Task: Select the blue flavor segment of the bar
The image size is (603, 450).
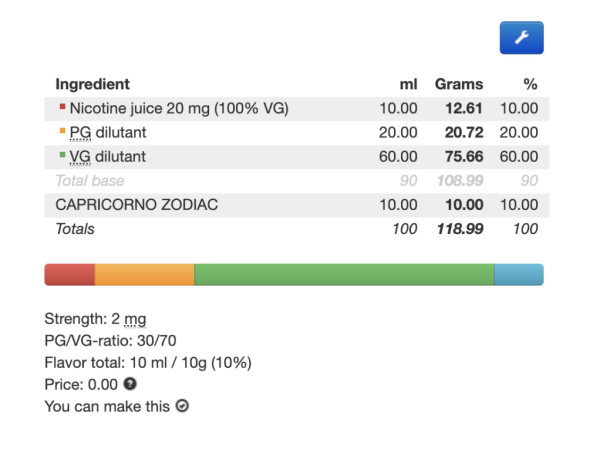Action: click(x=519, y=275)
